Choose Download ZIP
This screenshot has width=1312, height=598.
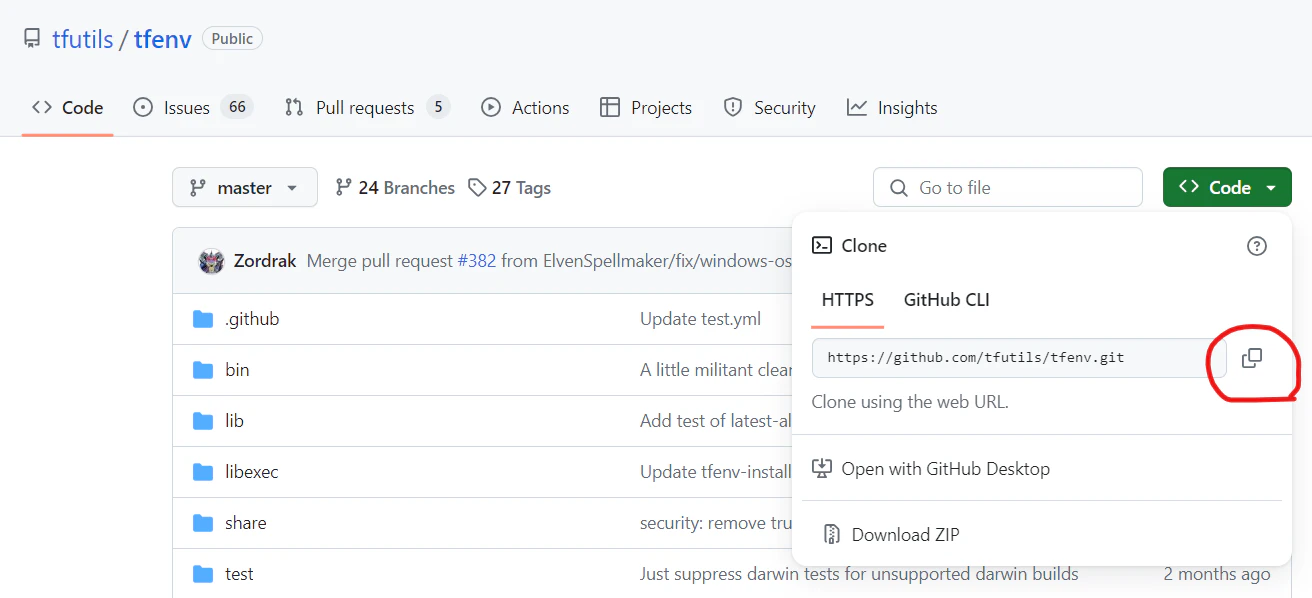click(x=891, y=535)
